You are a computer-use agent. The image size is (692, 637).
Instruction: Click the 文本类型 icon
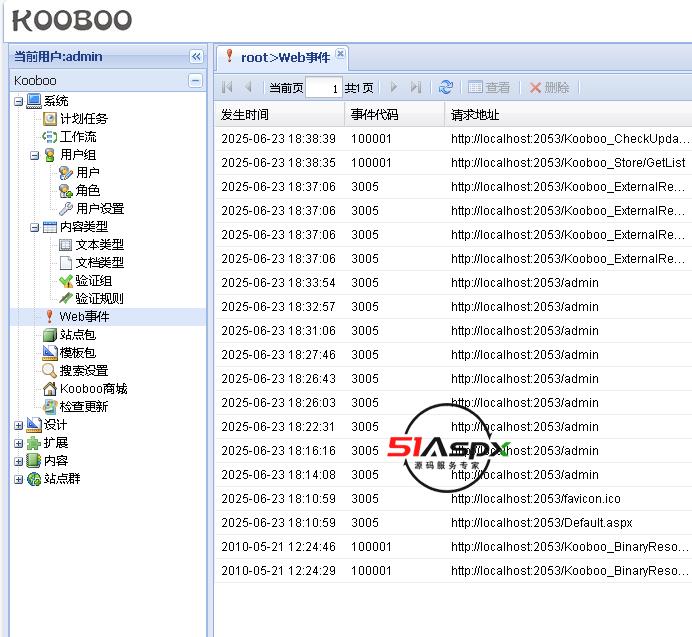66,245
